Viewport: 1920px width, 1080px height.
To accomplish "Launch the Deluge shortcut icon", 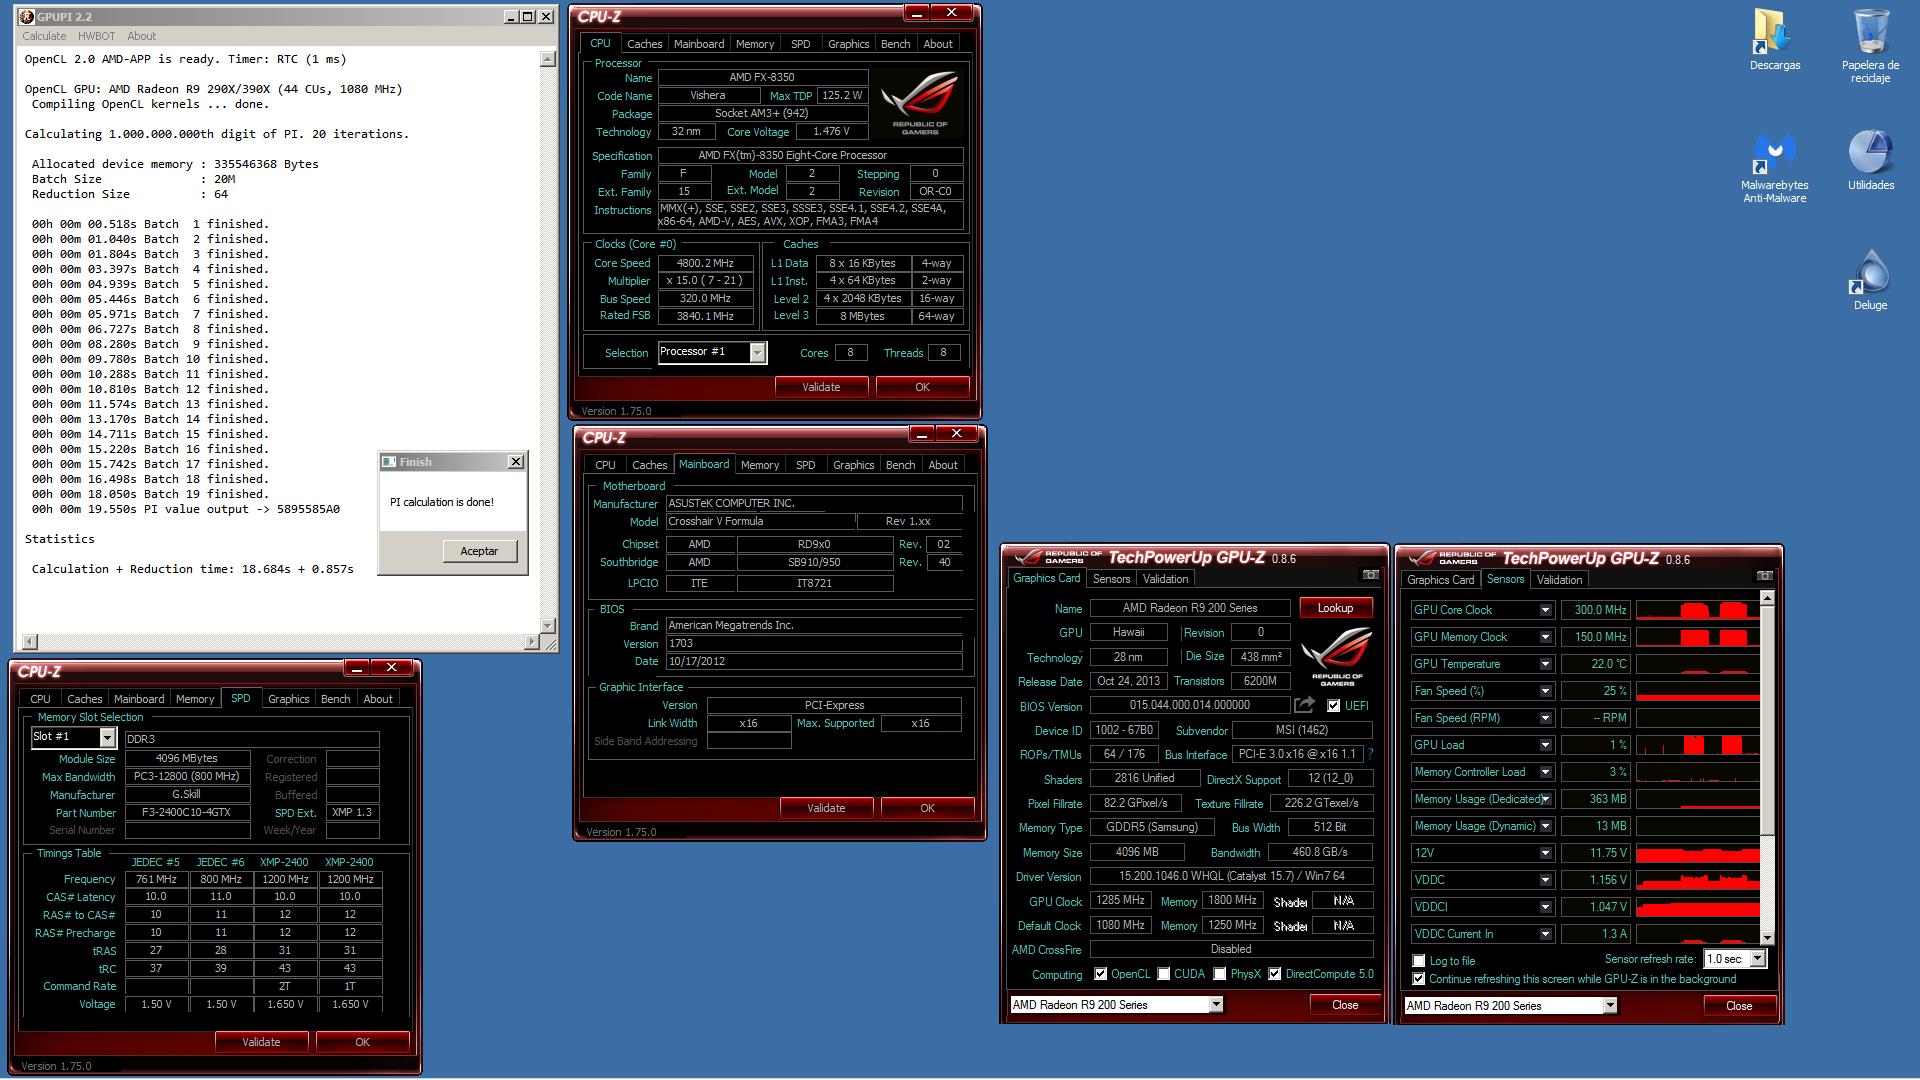I will coord(1870,279).
